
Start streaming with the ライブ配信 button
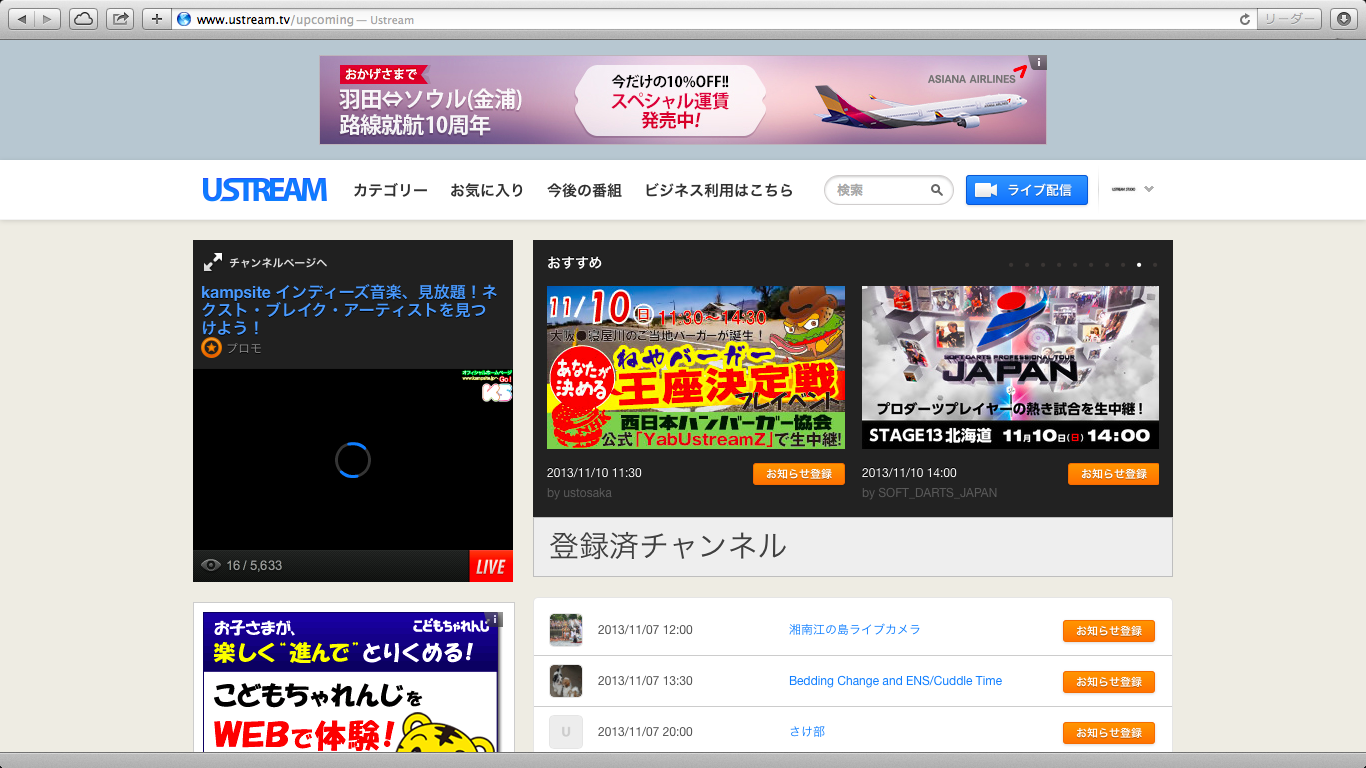click(1027, 190)
